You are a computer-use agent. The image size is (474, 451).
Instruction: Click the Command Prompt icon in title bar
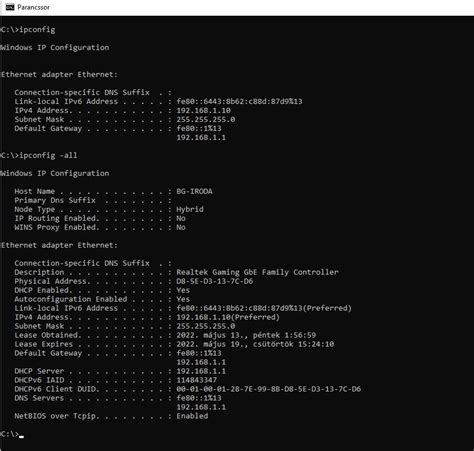point(10,7)
